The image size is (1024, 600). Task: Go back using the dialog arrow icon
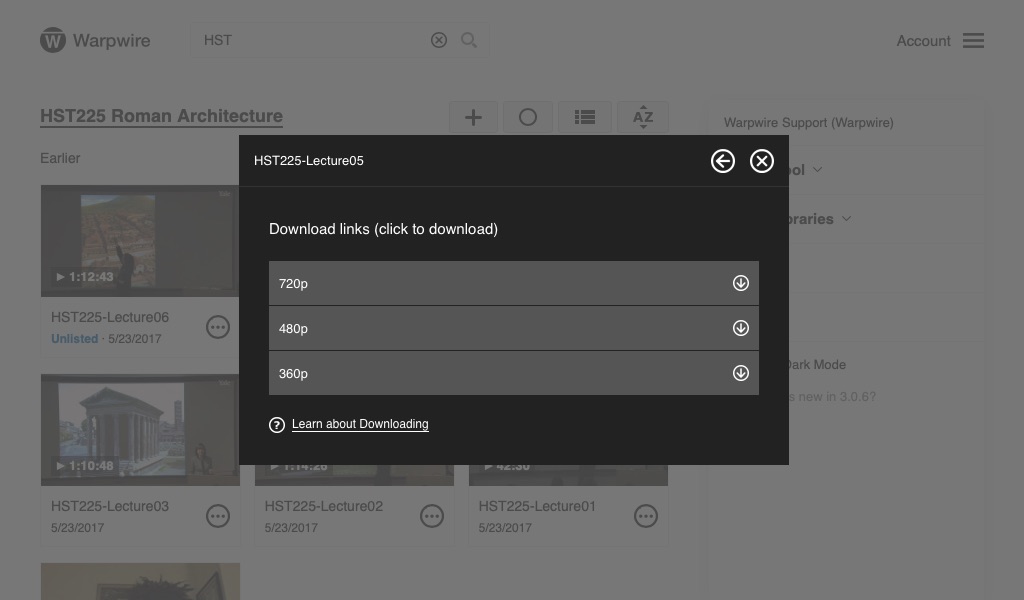722,161
